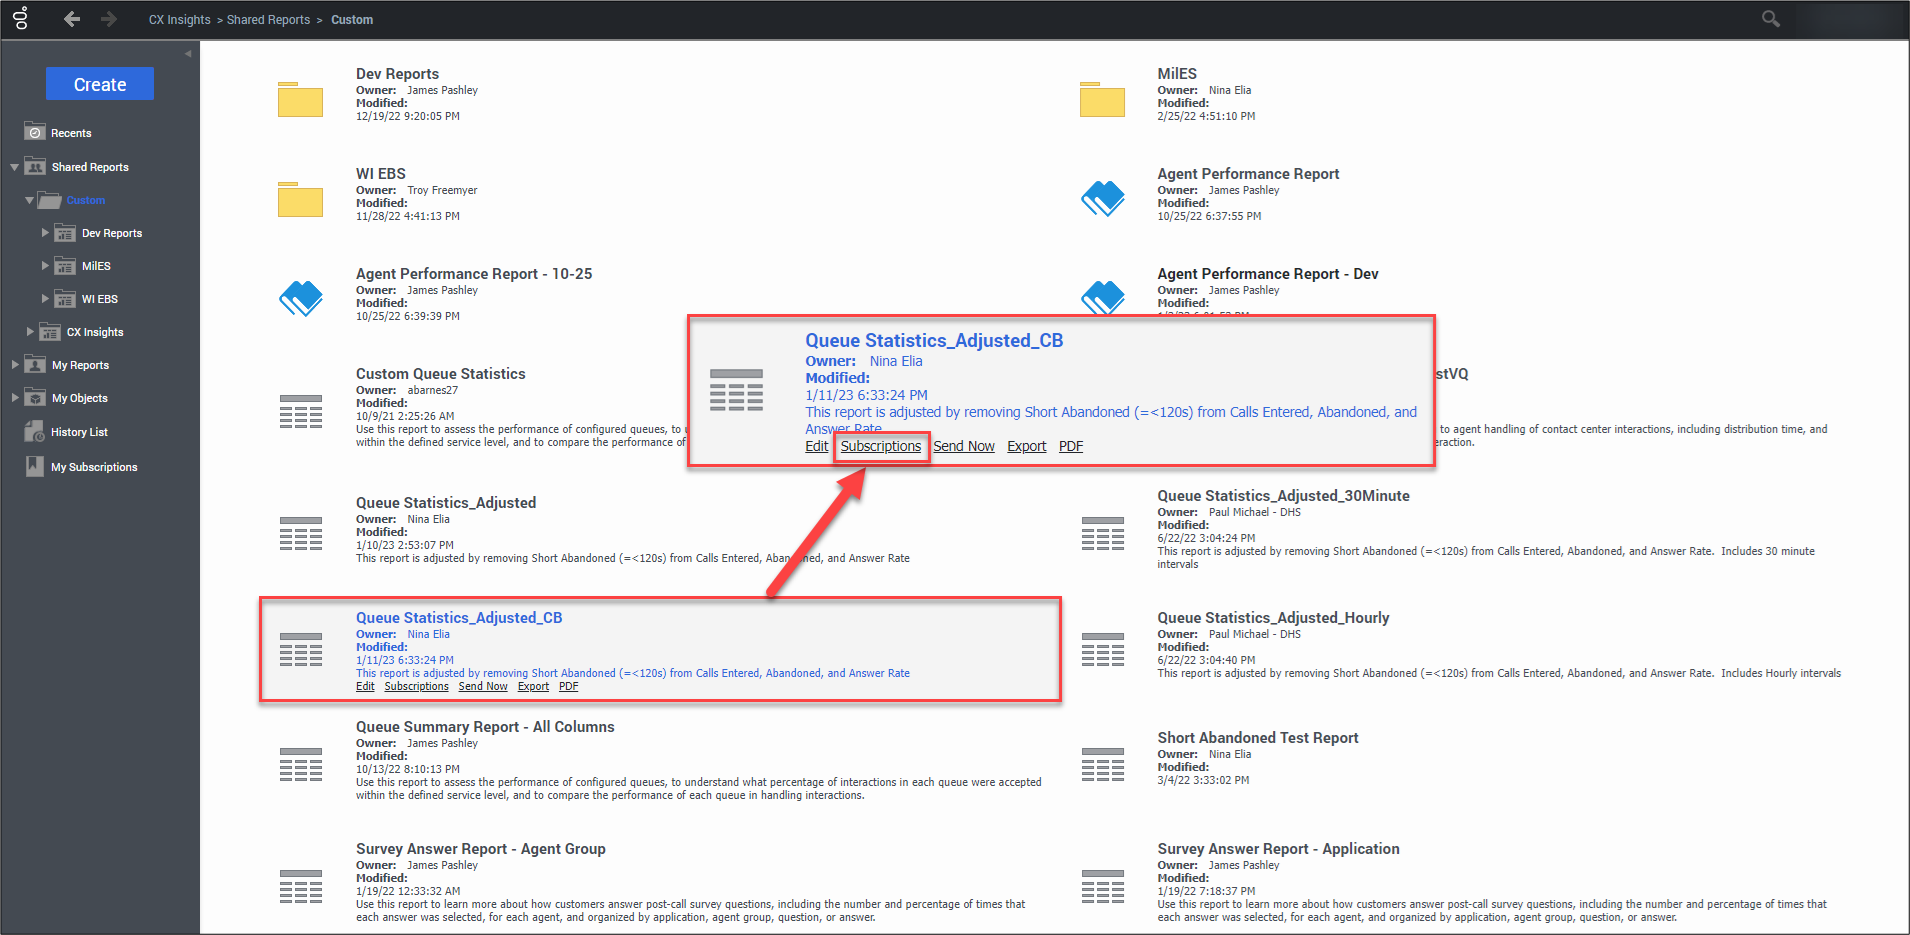The width and height of the screenshot is (1910, 935).
Task: Click the Recents sidebar icon
Action: coord(35,132)
